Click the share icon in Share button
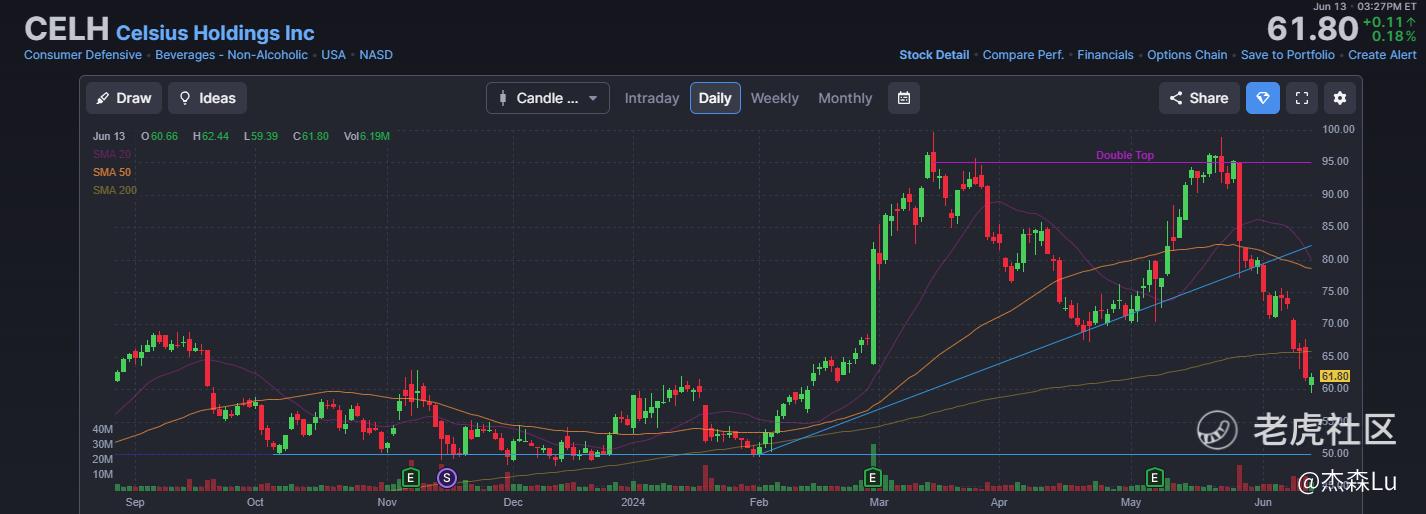This screenshot has width=1426, height=514. coord(1176,98)
